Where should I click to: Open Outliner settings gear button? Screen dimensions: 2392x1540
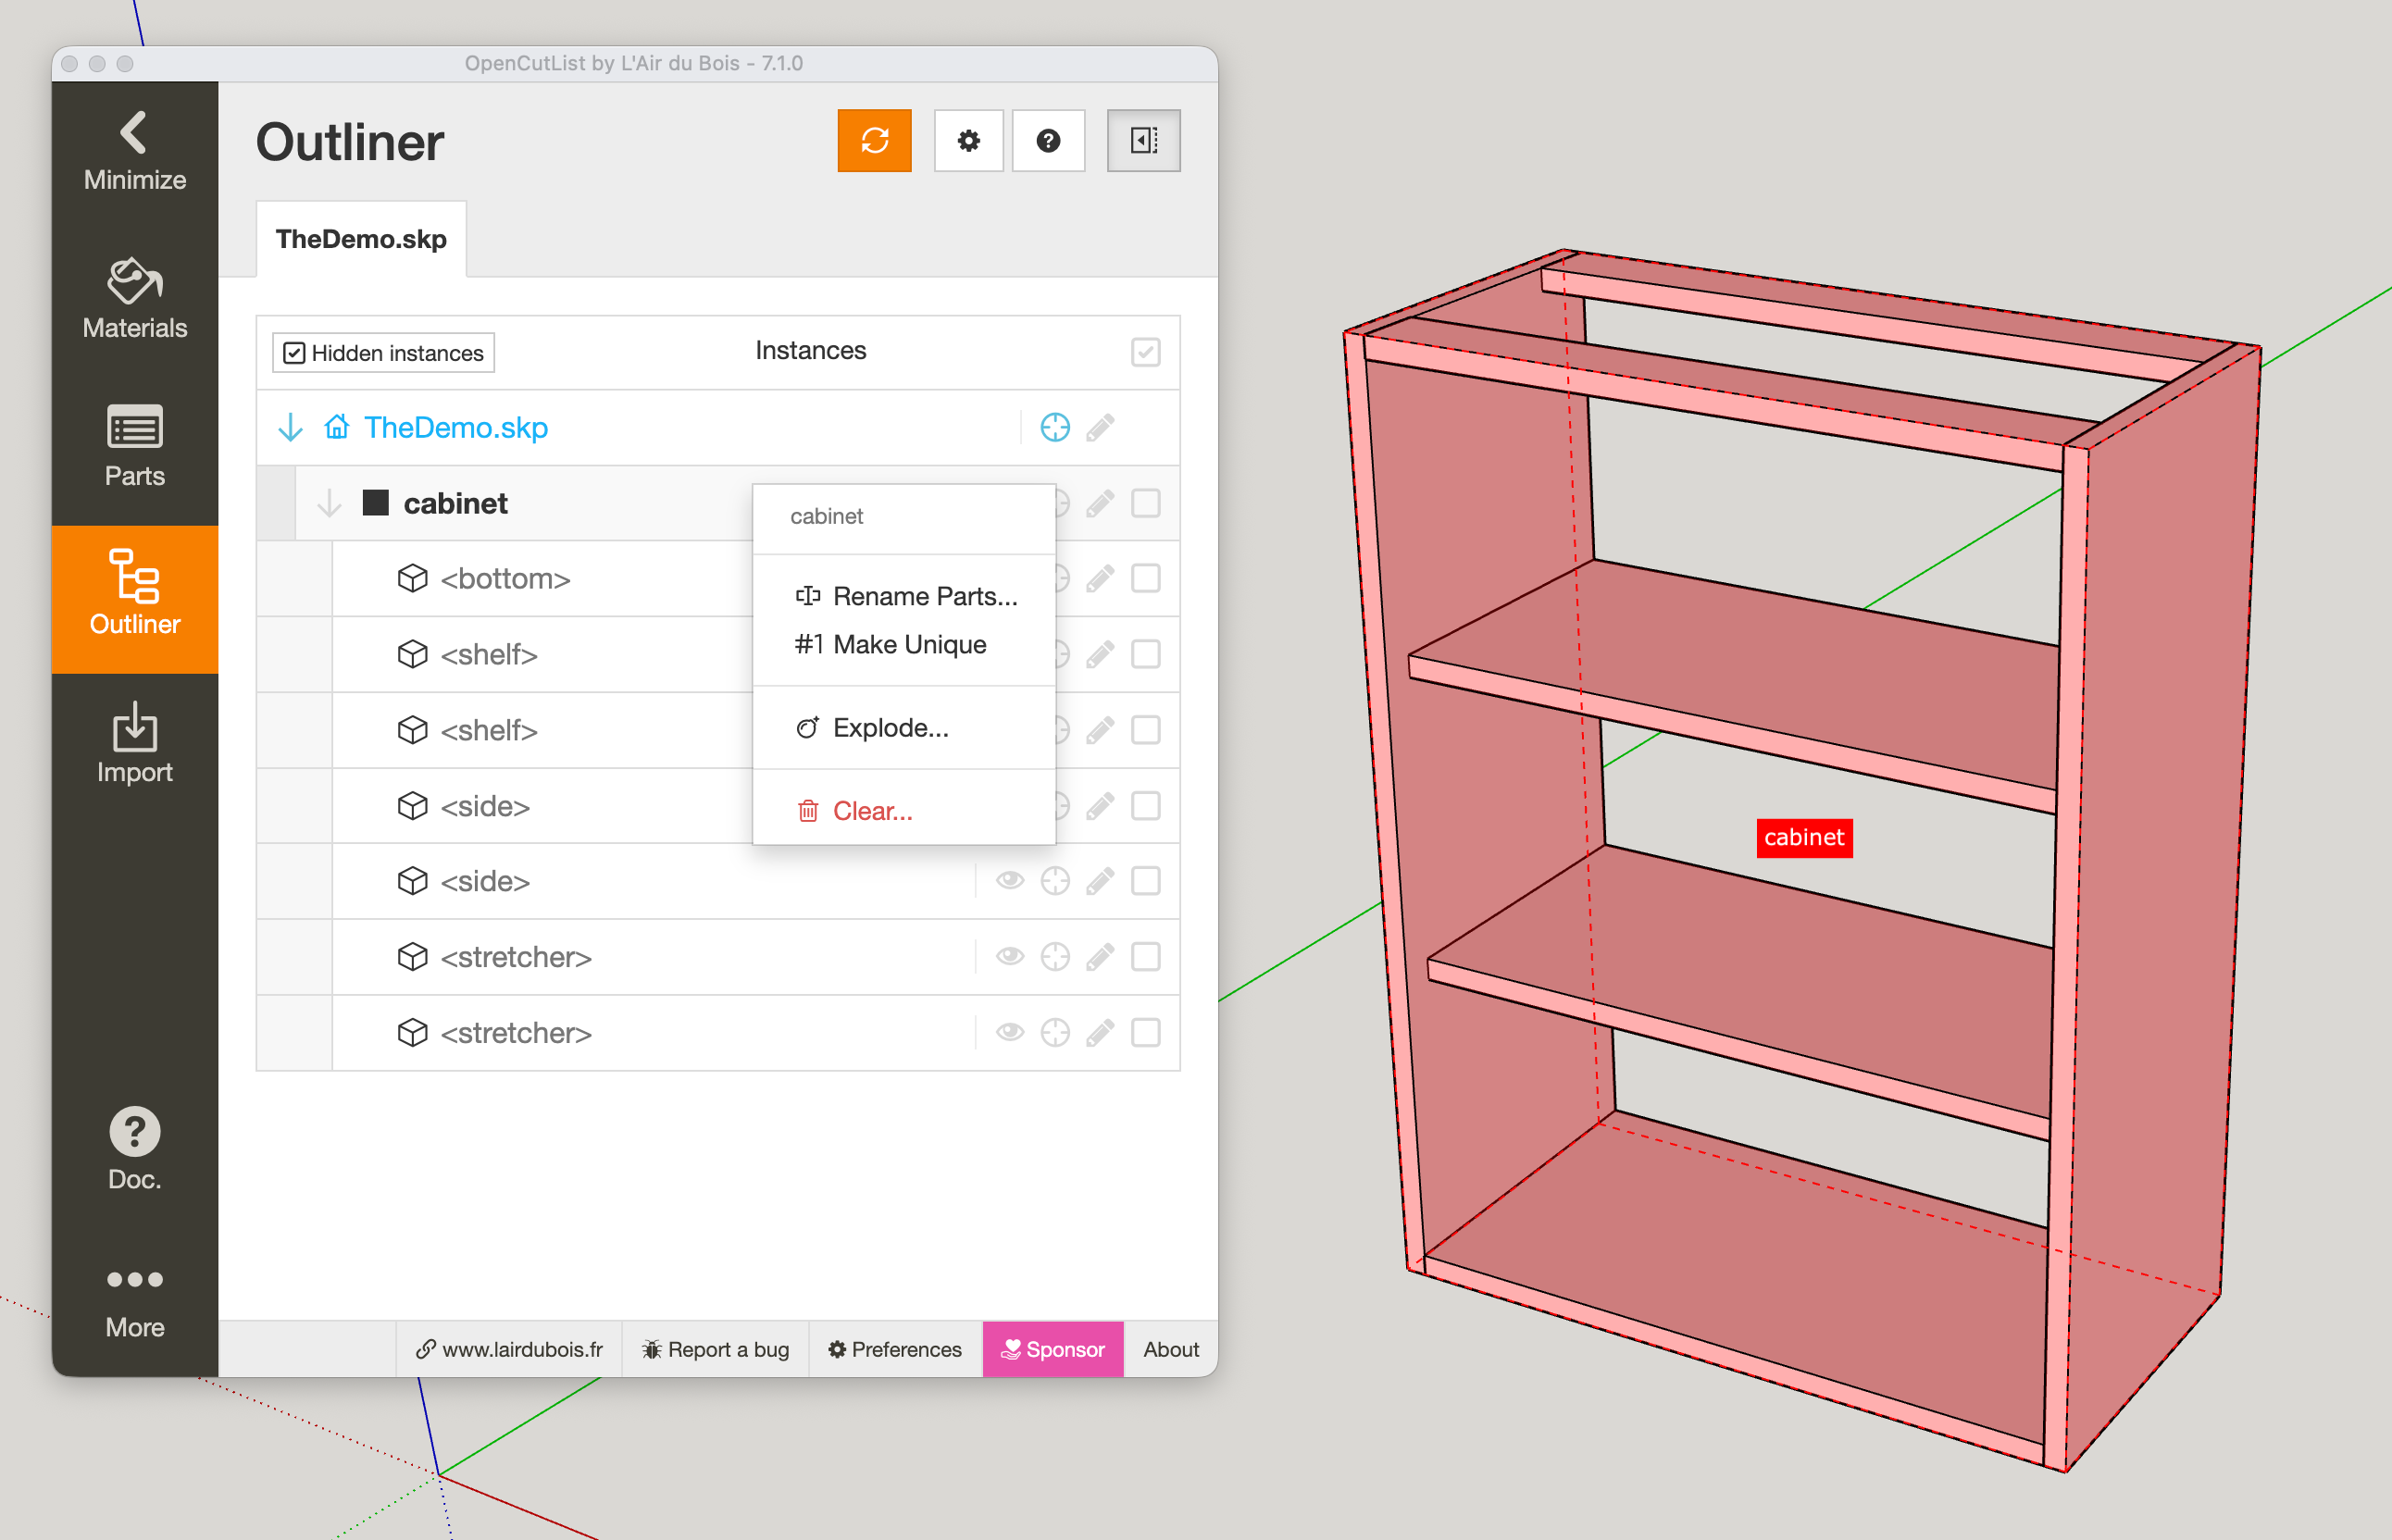pos(967,140)
